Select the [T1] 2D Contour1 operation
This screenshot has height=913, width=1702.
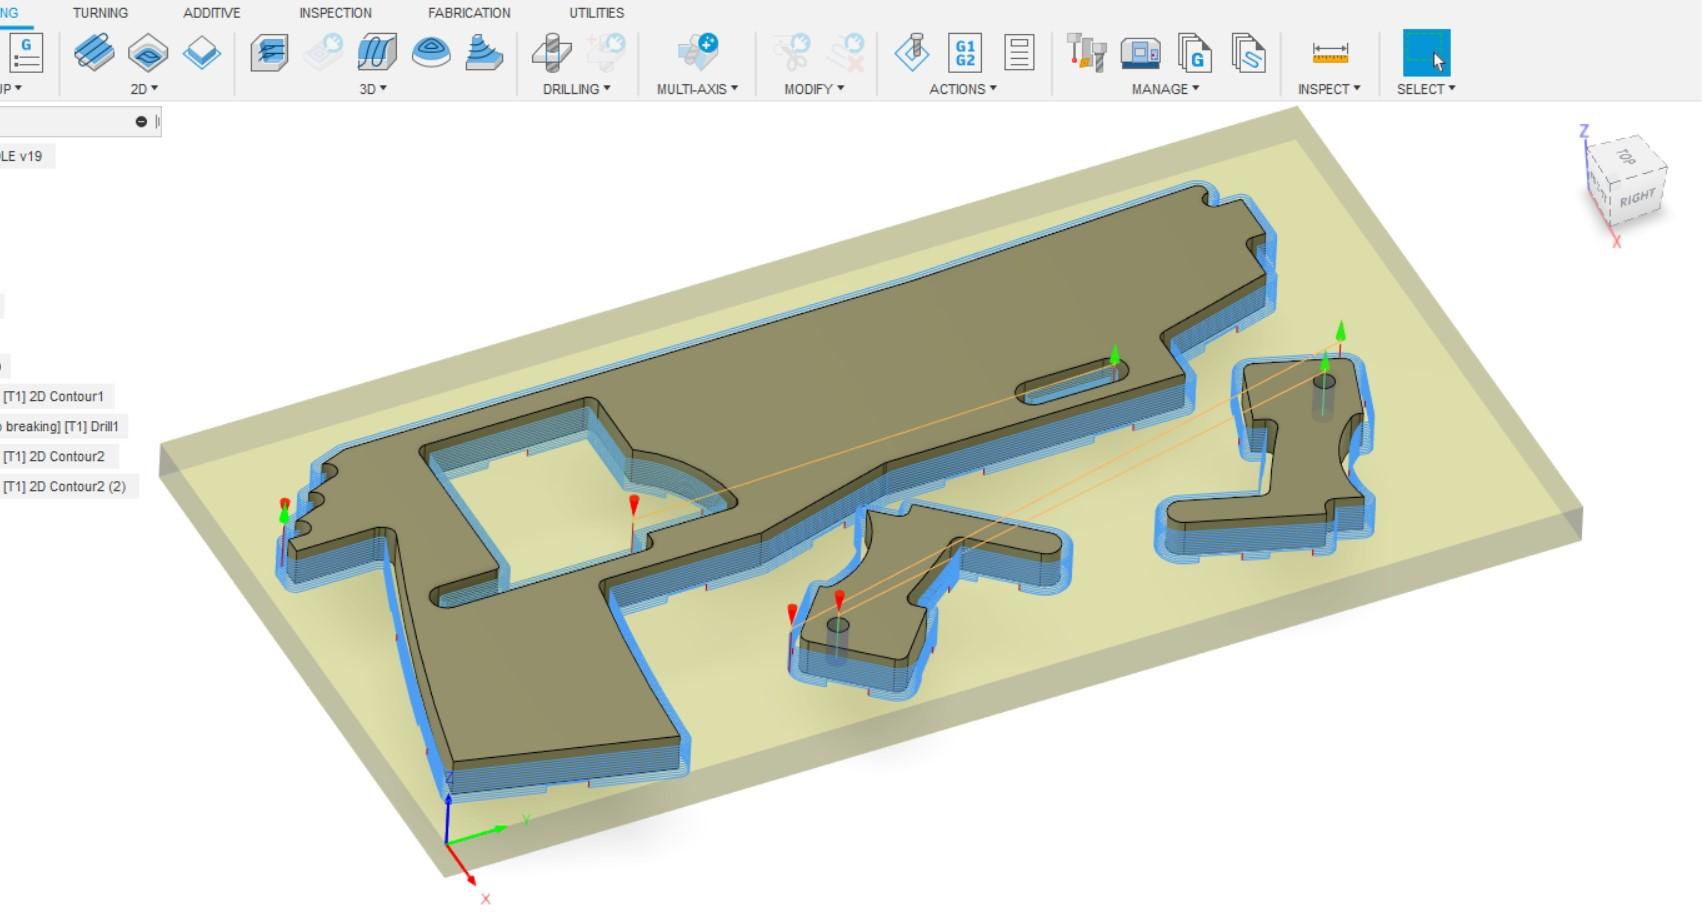pyautogui.click(x=54, y=397)
